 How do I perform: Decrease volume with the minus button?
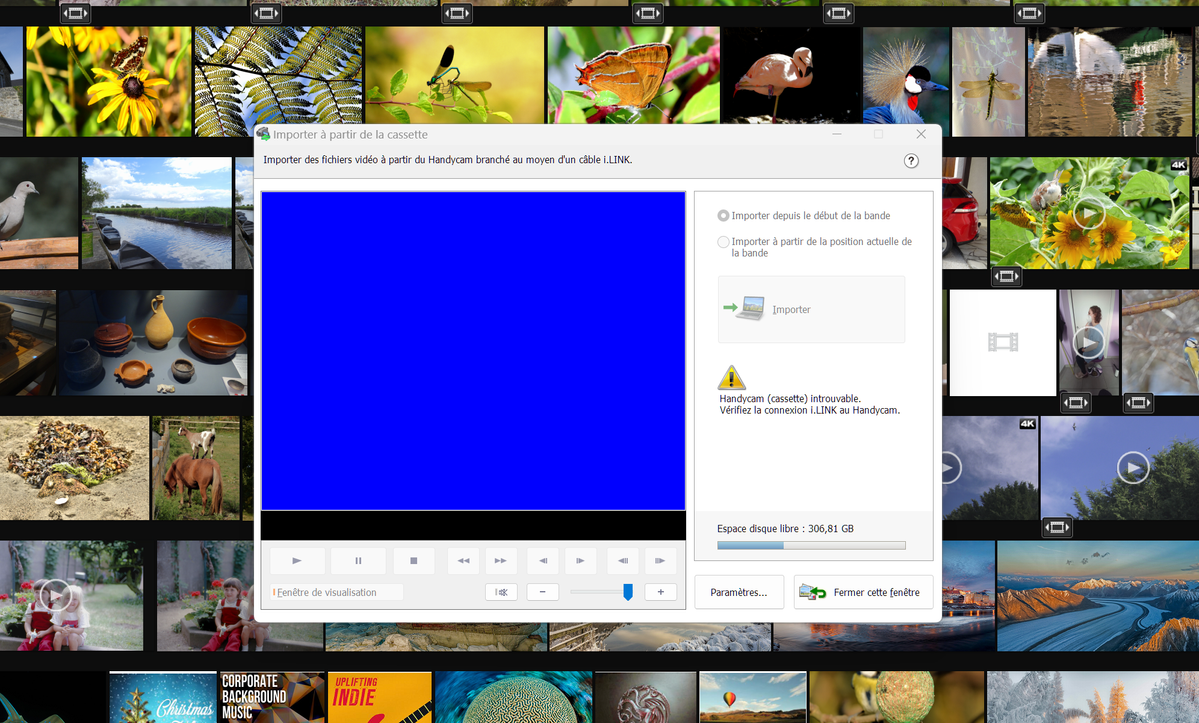[542, 592]
